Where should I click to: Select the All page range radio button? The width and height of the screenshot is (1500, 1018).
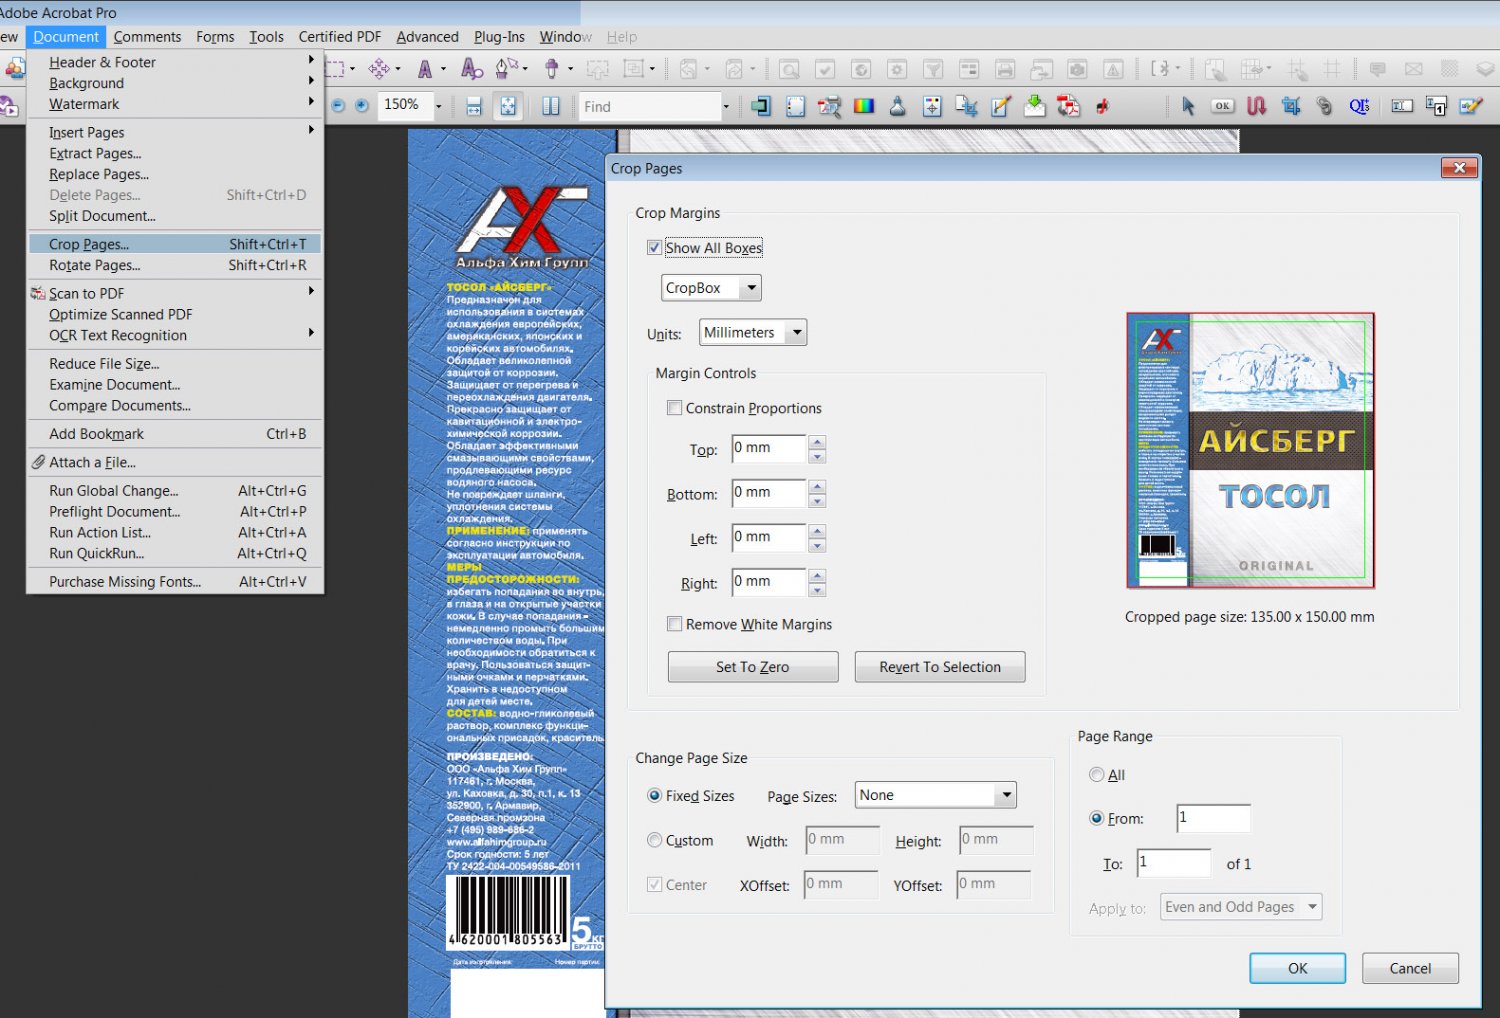pyautogui.click(x=1097, y=775)
